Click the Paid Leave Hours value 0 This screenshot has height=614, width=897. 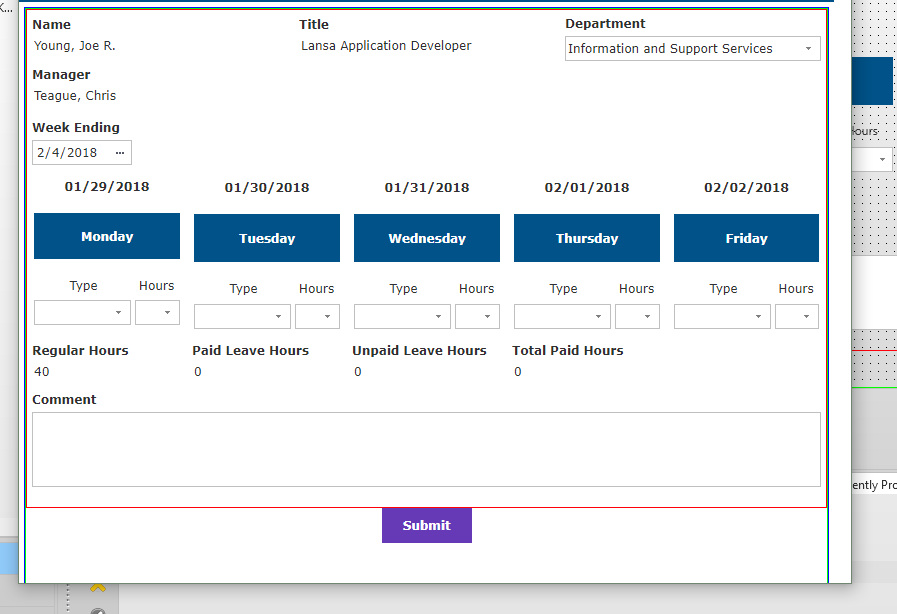pos(198,372)
